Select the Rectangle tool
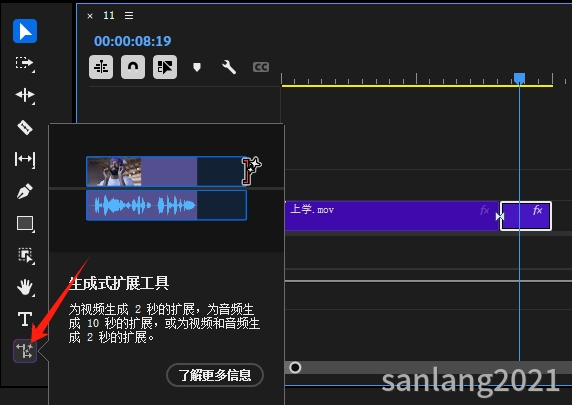 click(25, 223)
